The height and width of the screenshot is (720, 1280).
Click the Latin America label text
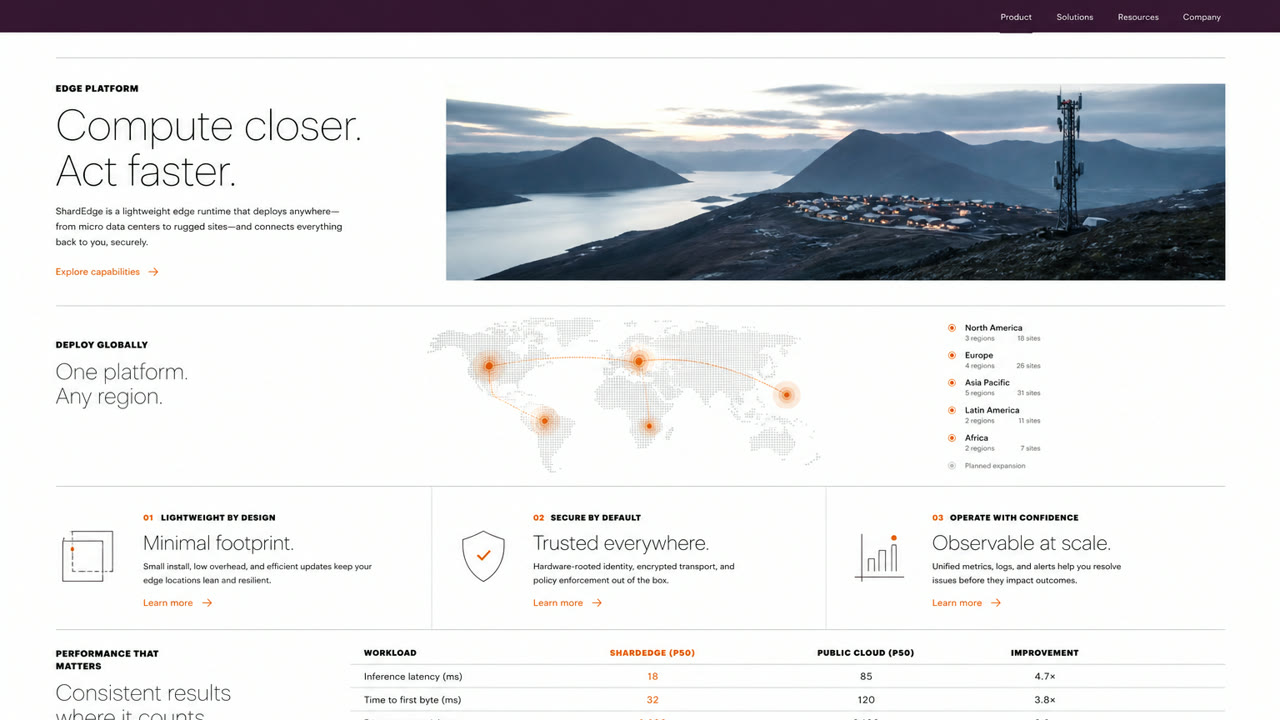992,410
